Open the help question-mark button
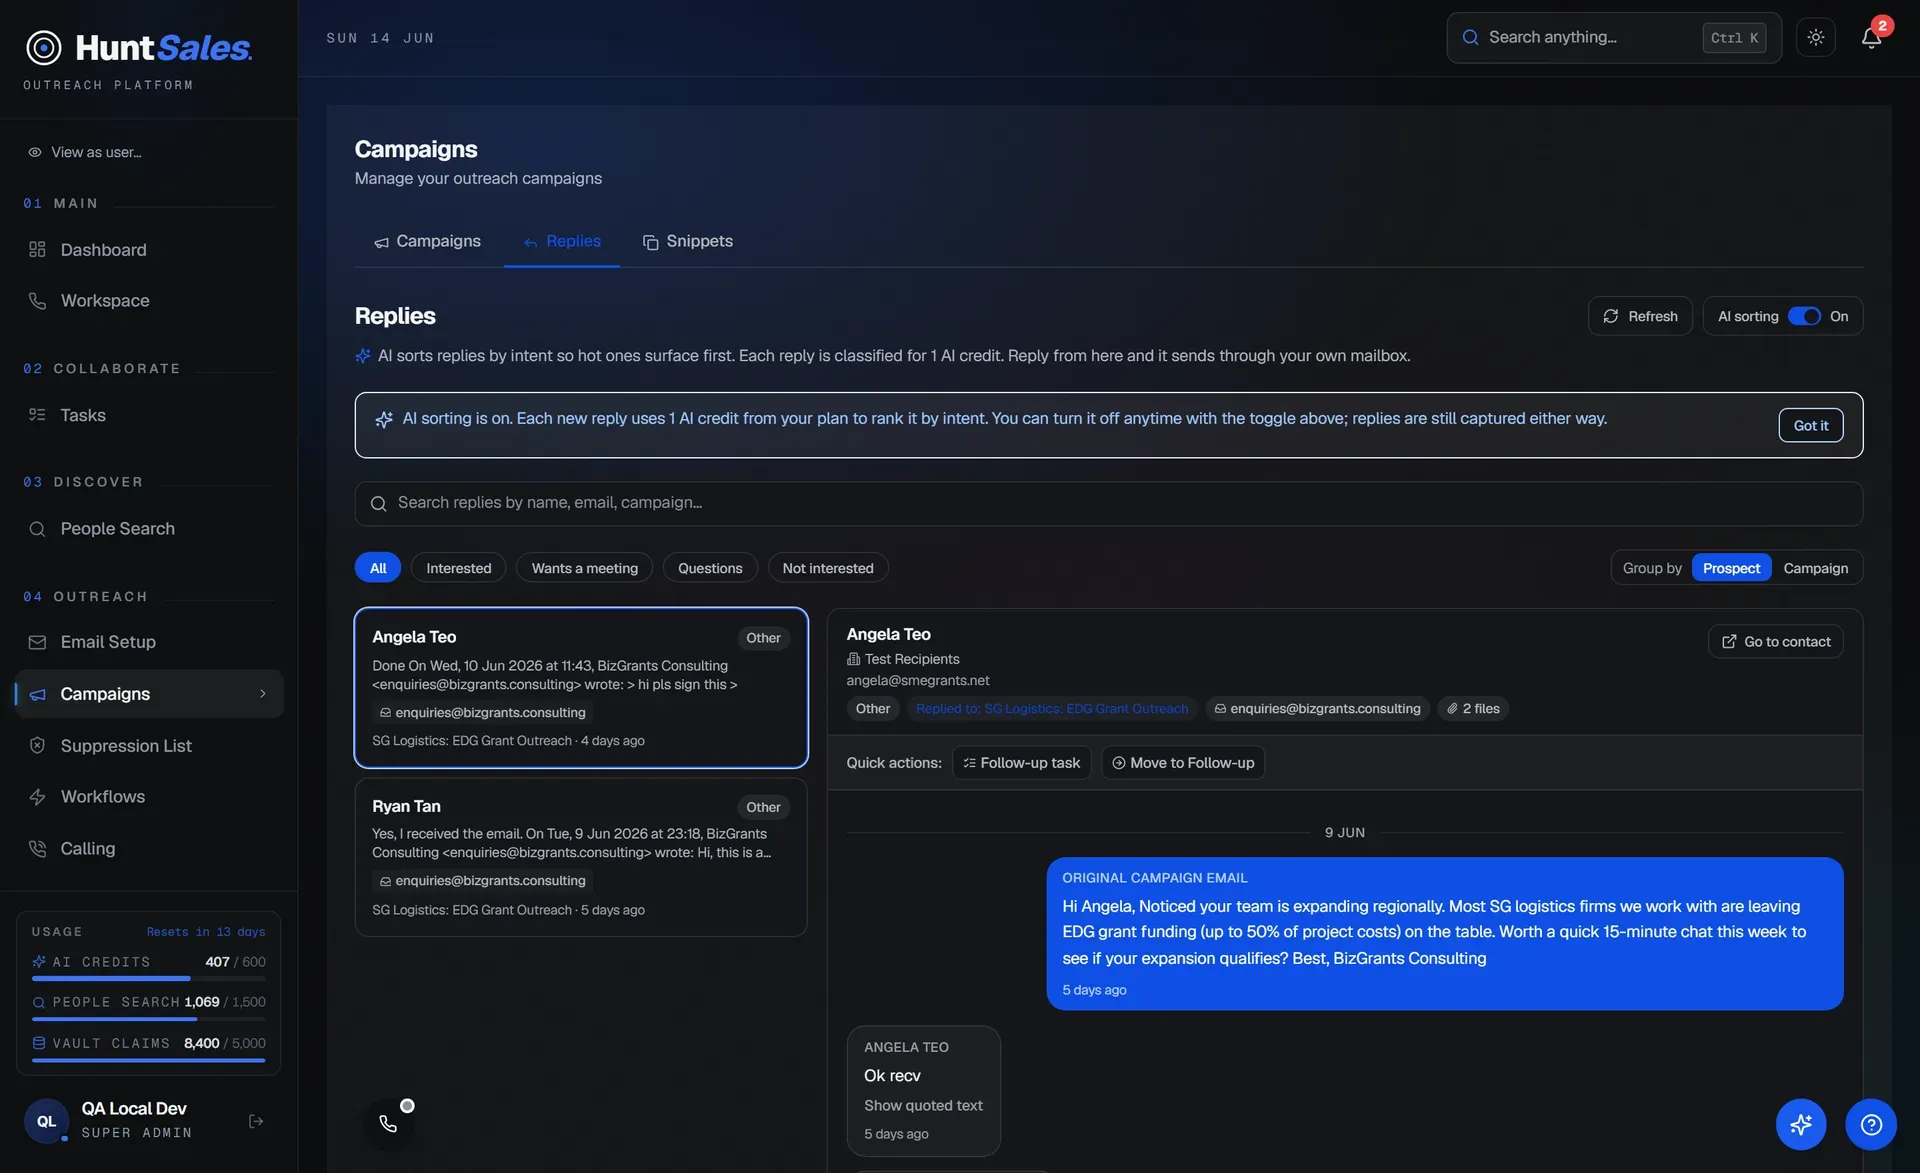Image resolution: width=1920 pixels, height=1173 pixels. pos(1871,1125)
